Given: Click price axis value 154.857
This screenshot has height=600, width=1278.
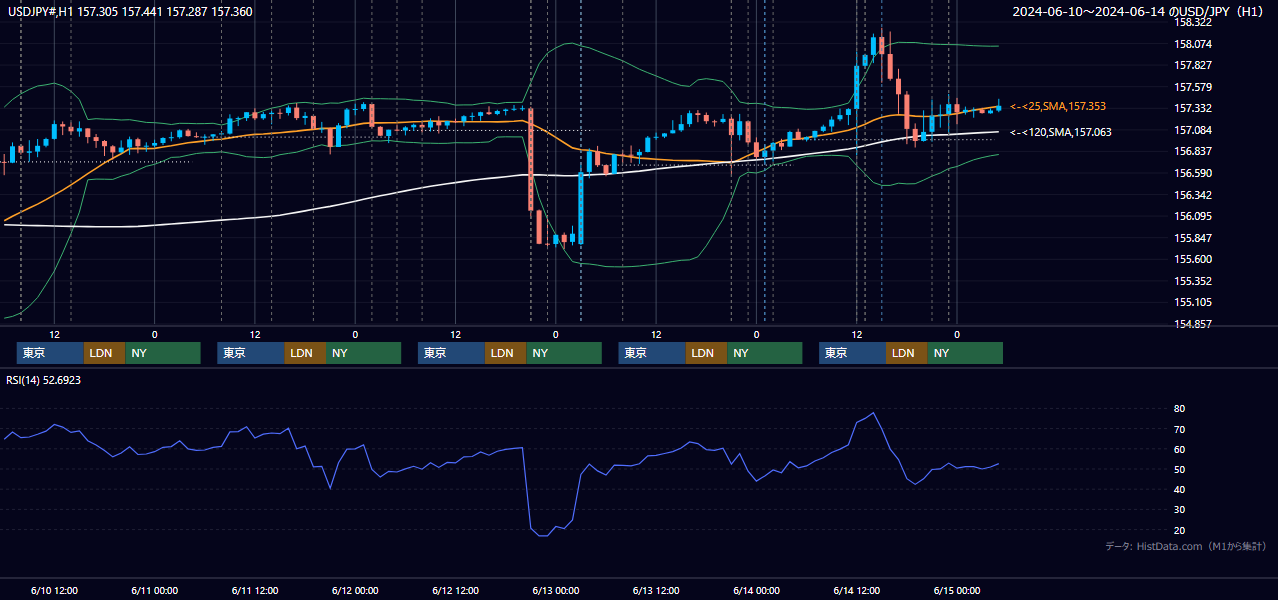Looking at the screenshot, I should [x=1194, y=324].
